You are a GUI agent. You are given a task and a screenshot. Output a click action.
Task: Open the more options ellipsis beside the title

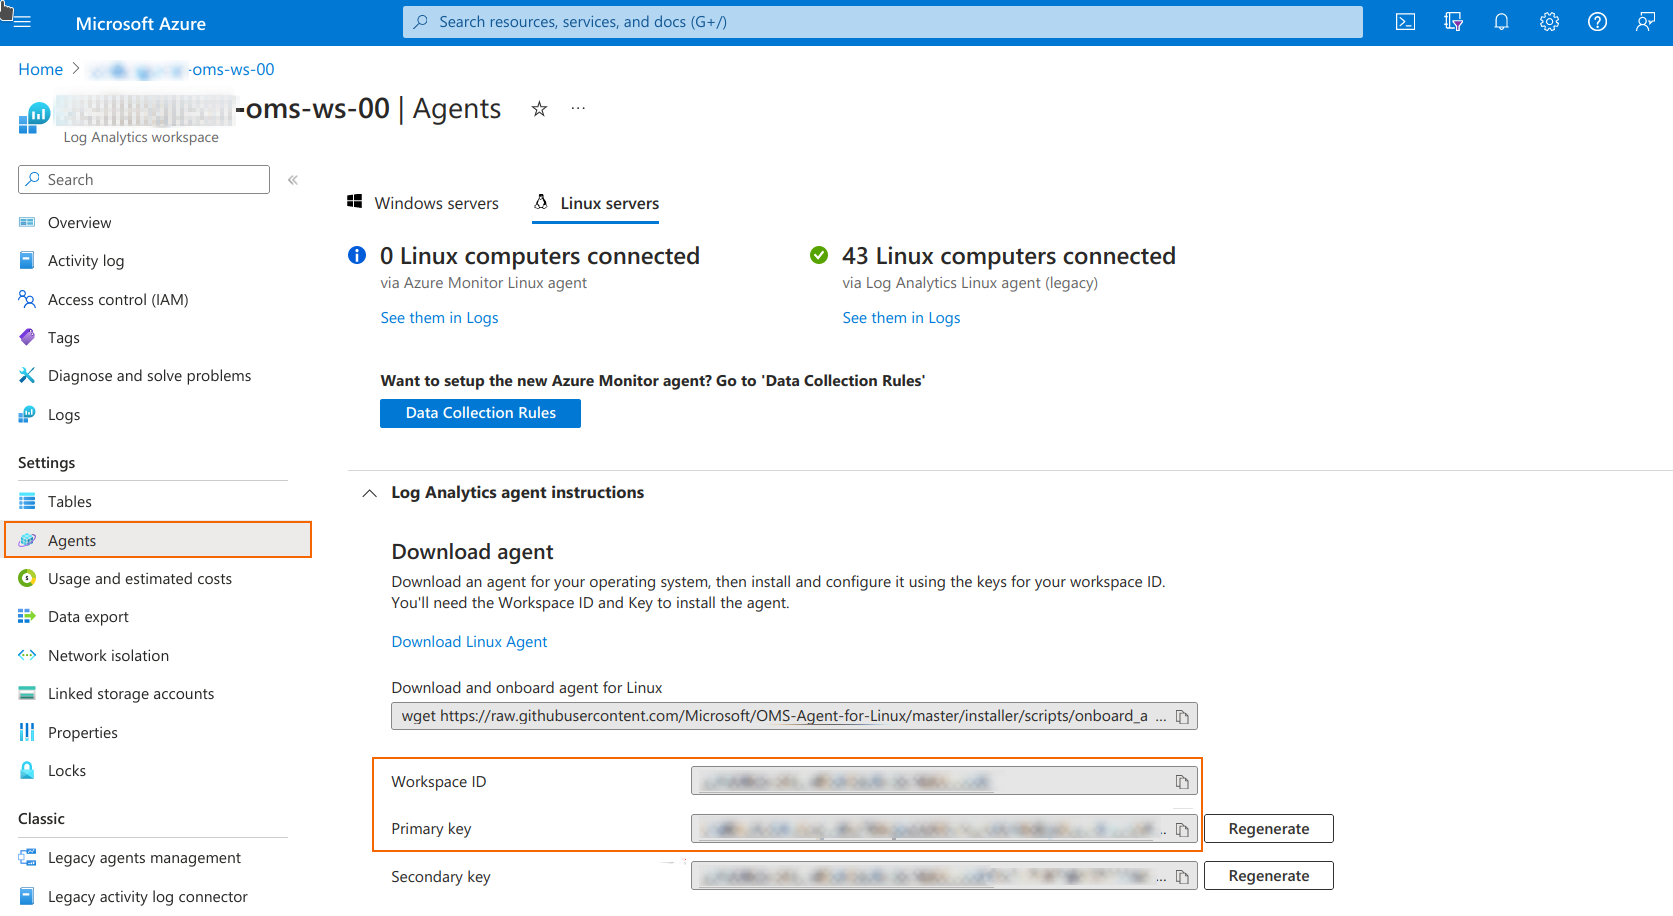click(578, 108)
